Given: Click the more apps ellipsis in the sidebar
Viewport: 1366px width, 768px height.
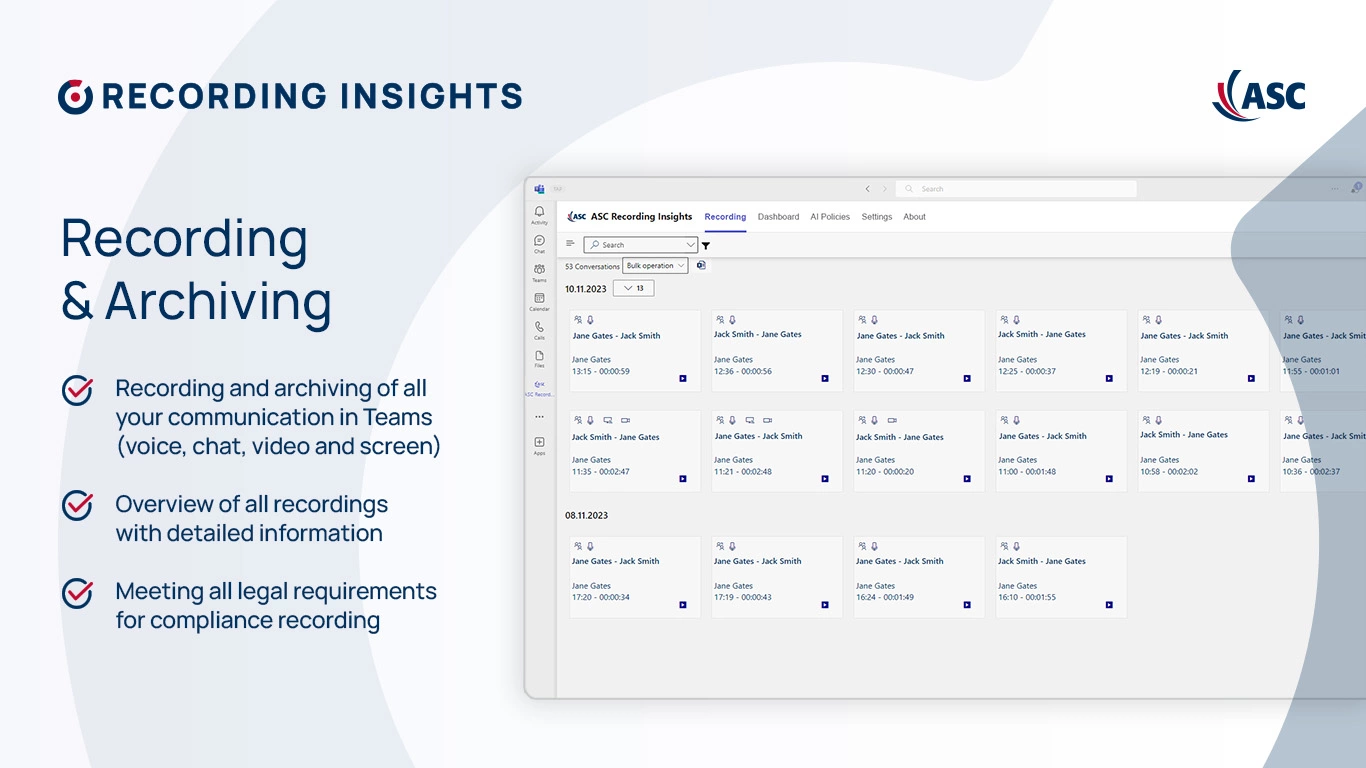Looking at the screenshot, I should 540,416.
